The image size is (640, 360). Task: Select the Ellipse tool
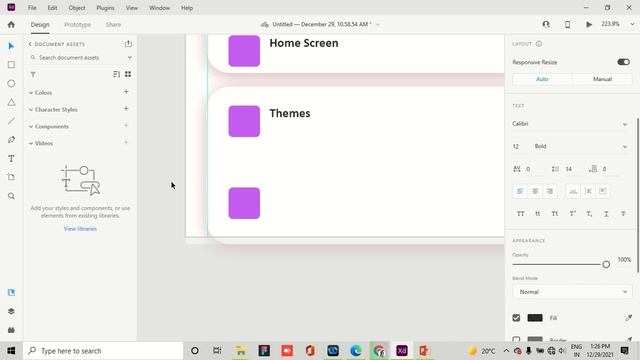click(x=11, y=83)
